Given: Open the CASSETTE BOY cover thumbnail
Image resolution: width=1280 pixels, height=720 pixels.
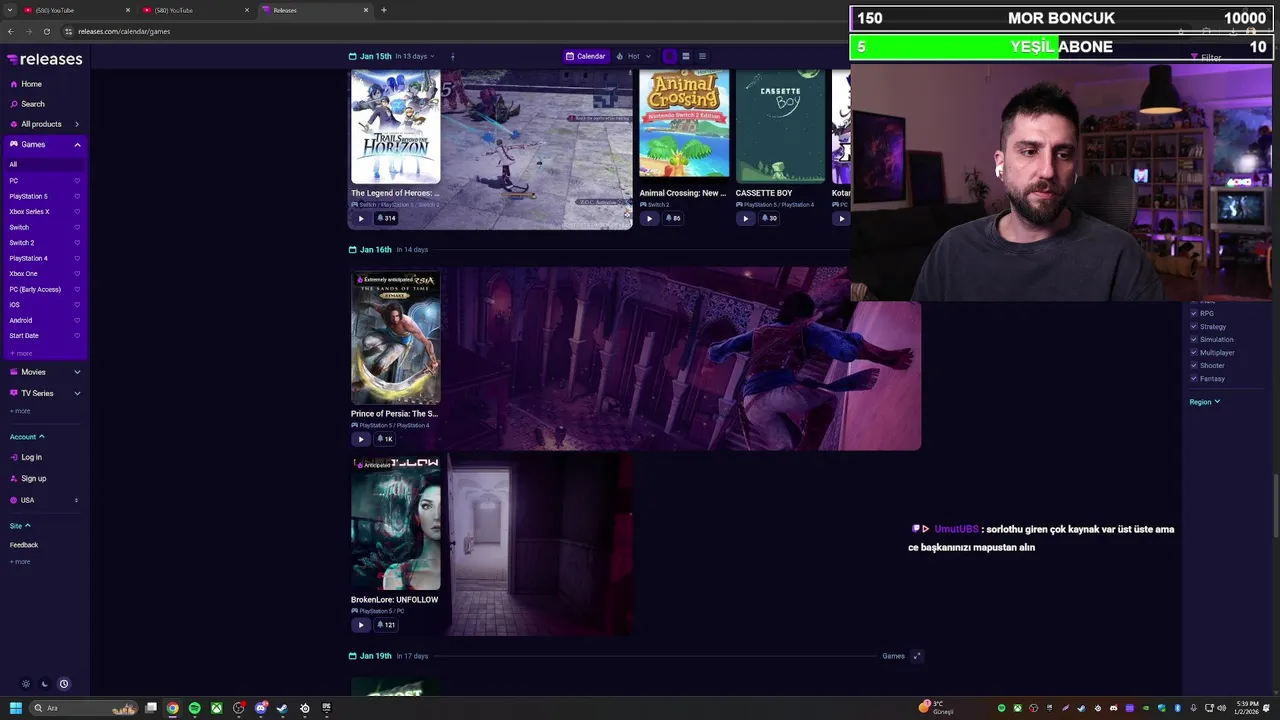Looking at the screenshot, I should (781, 125).
